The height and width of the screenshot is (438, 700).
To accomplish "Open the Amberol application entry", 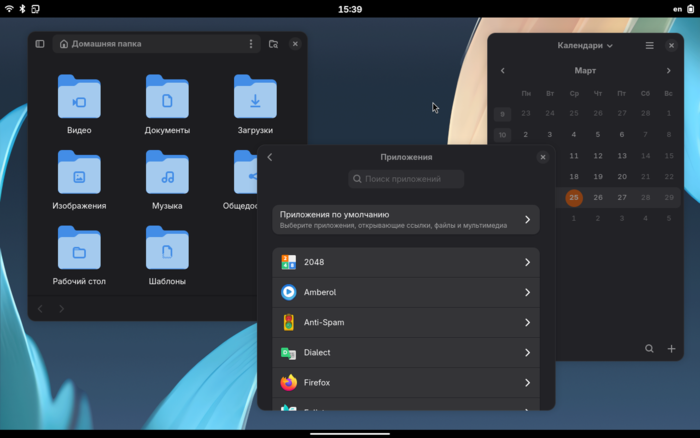I will coord(406,293).
